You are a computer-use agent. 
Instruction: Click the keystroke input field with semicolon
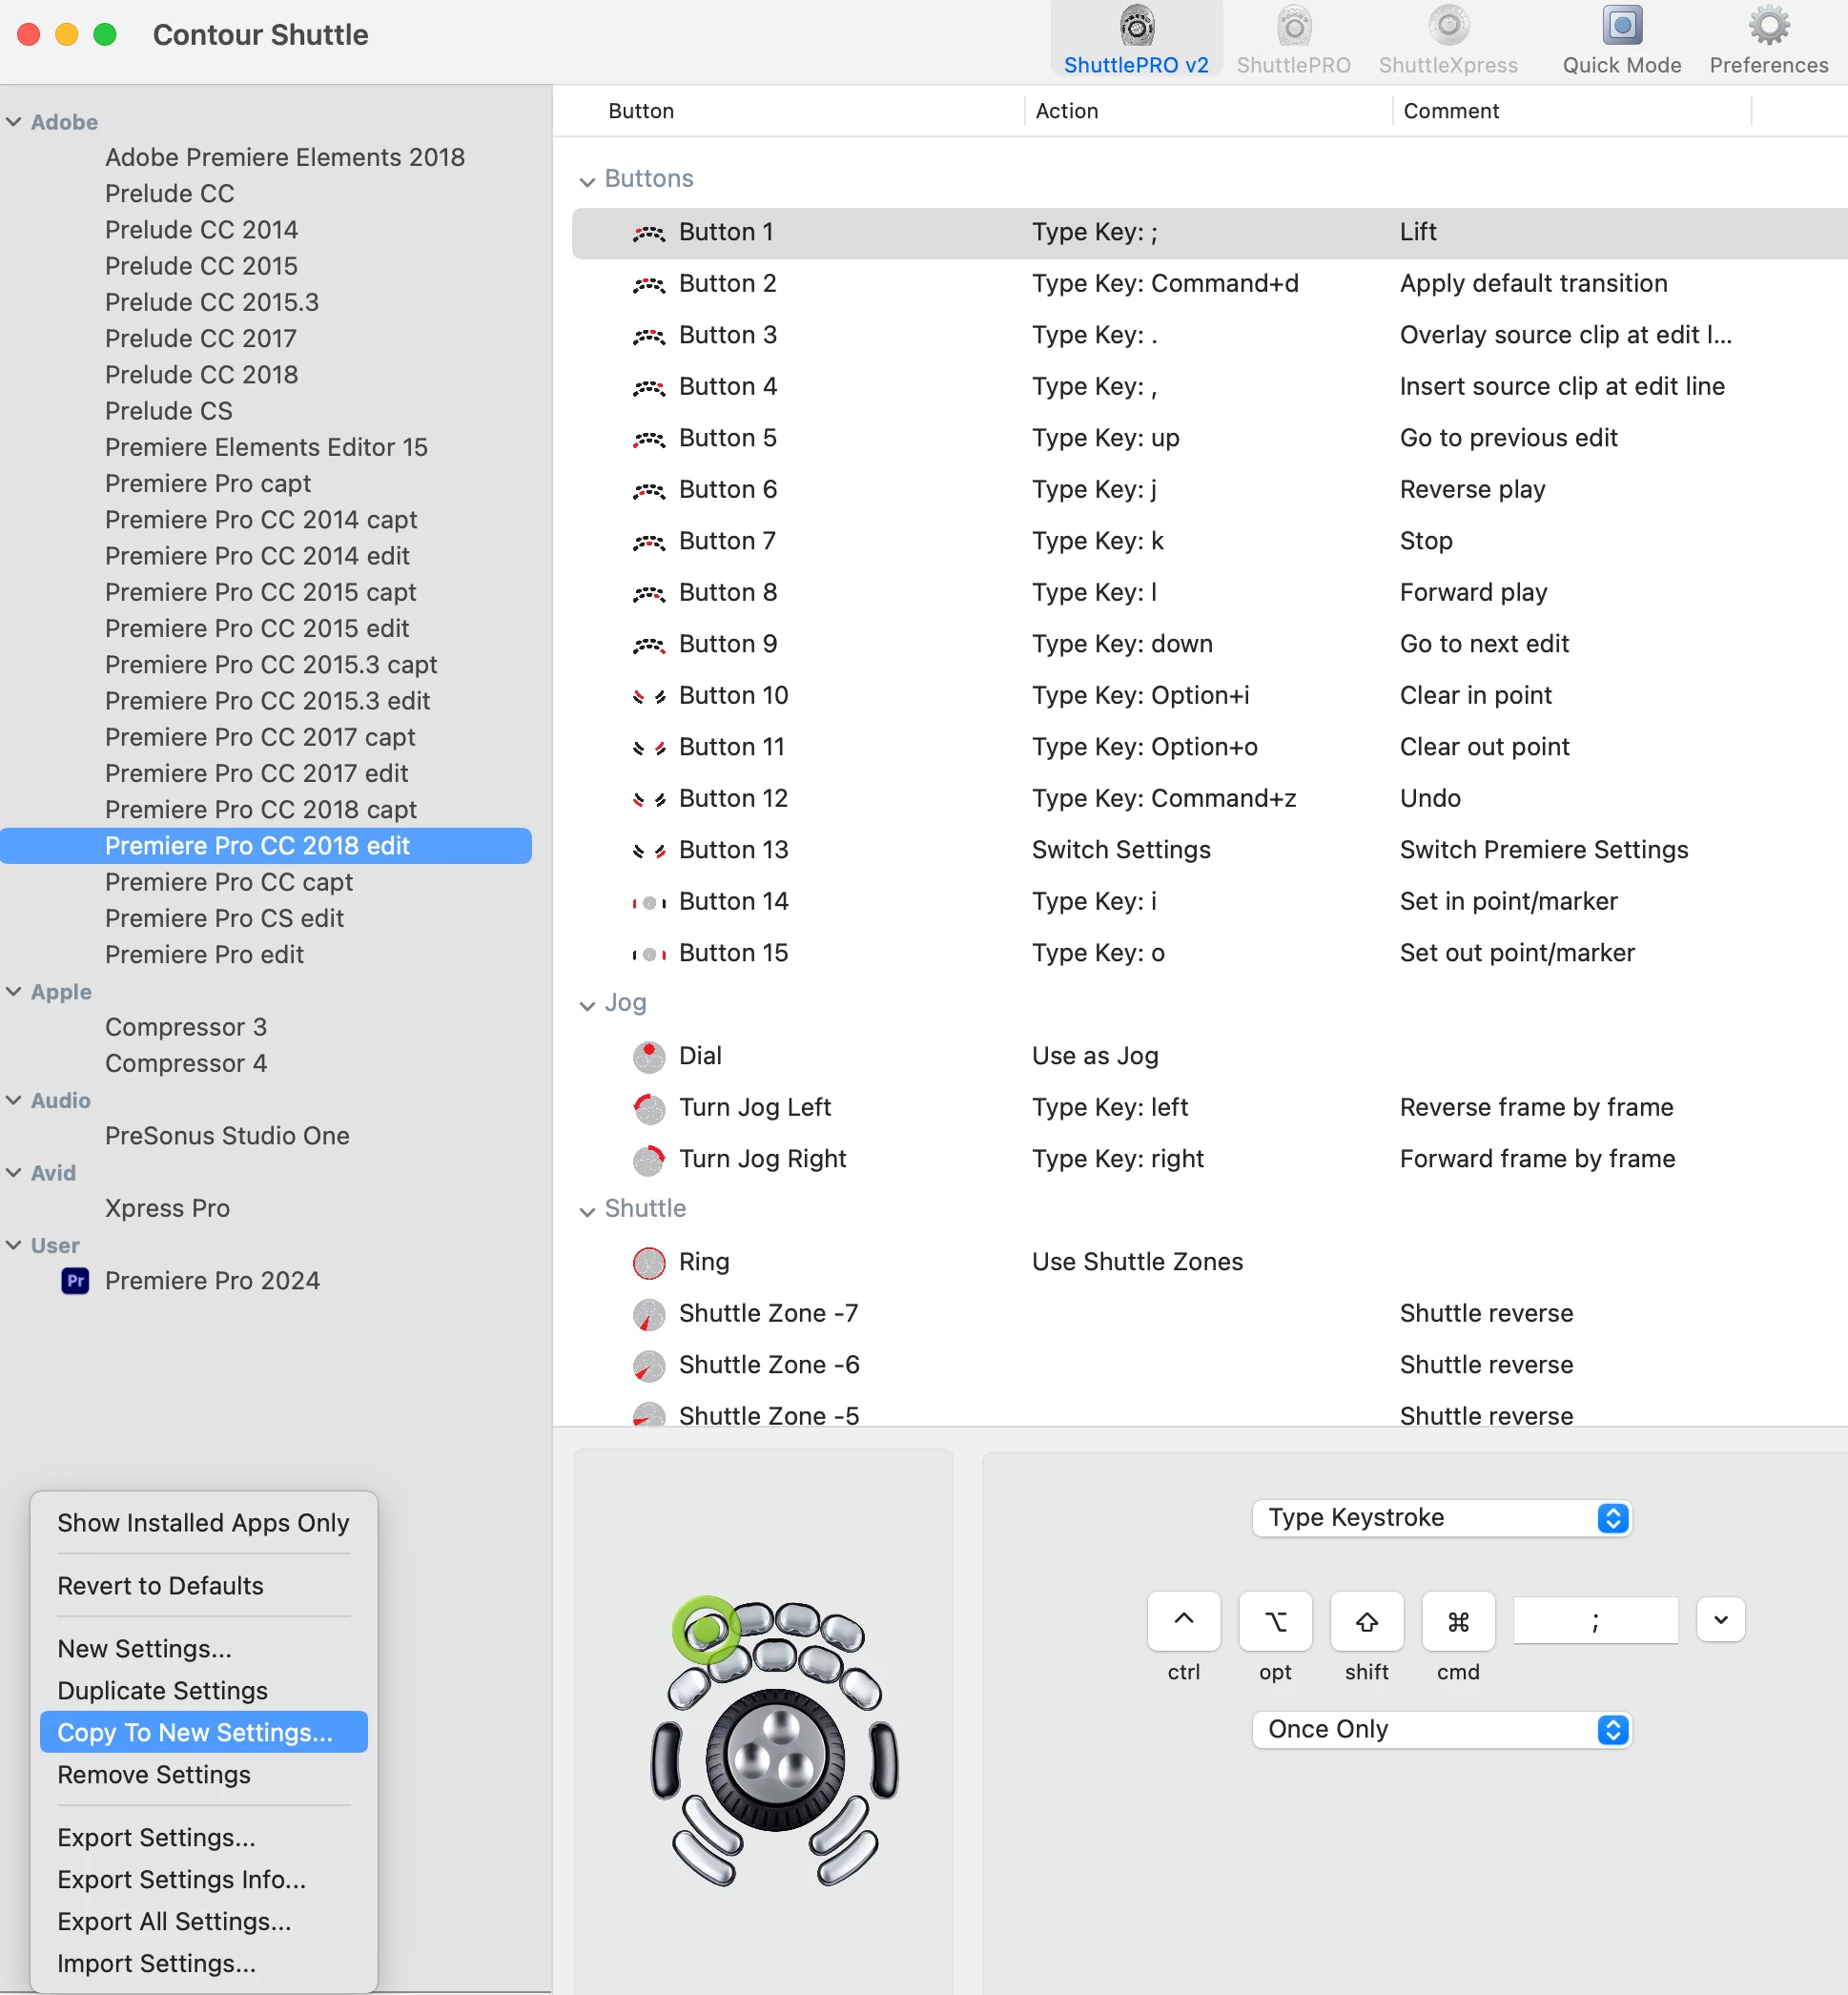tap(1594, 1620)
